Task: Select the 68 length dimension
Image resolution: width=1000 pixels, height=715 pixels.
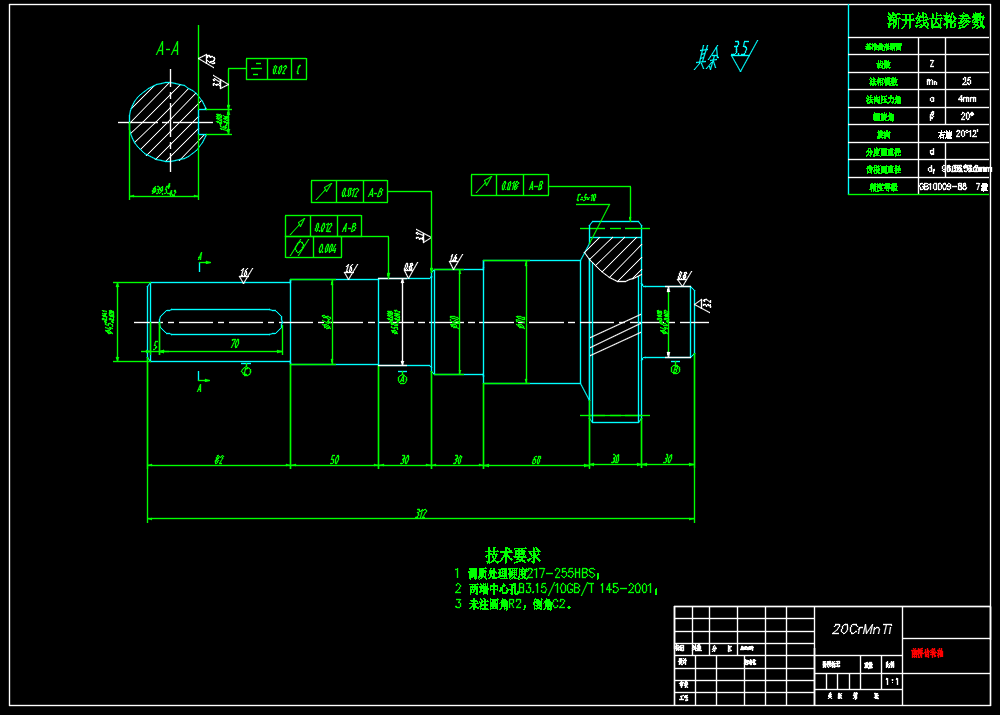Action: point(536,460)
